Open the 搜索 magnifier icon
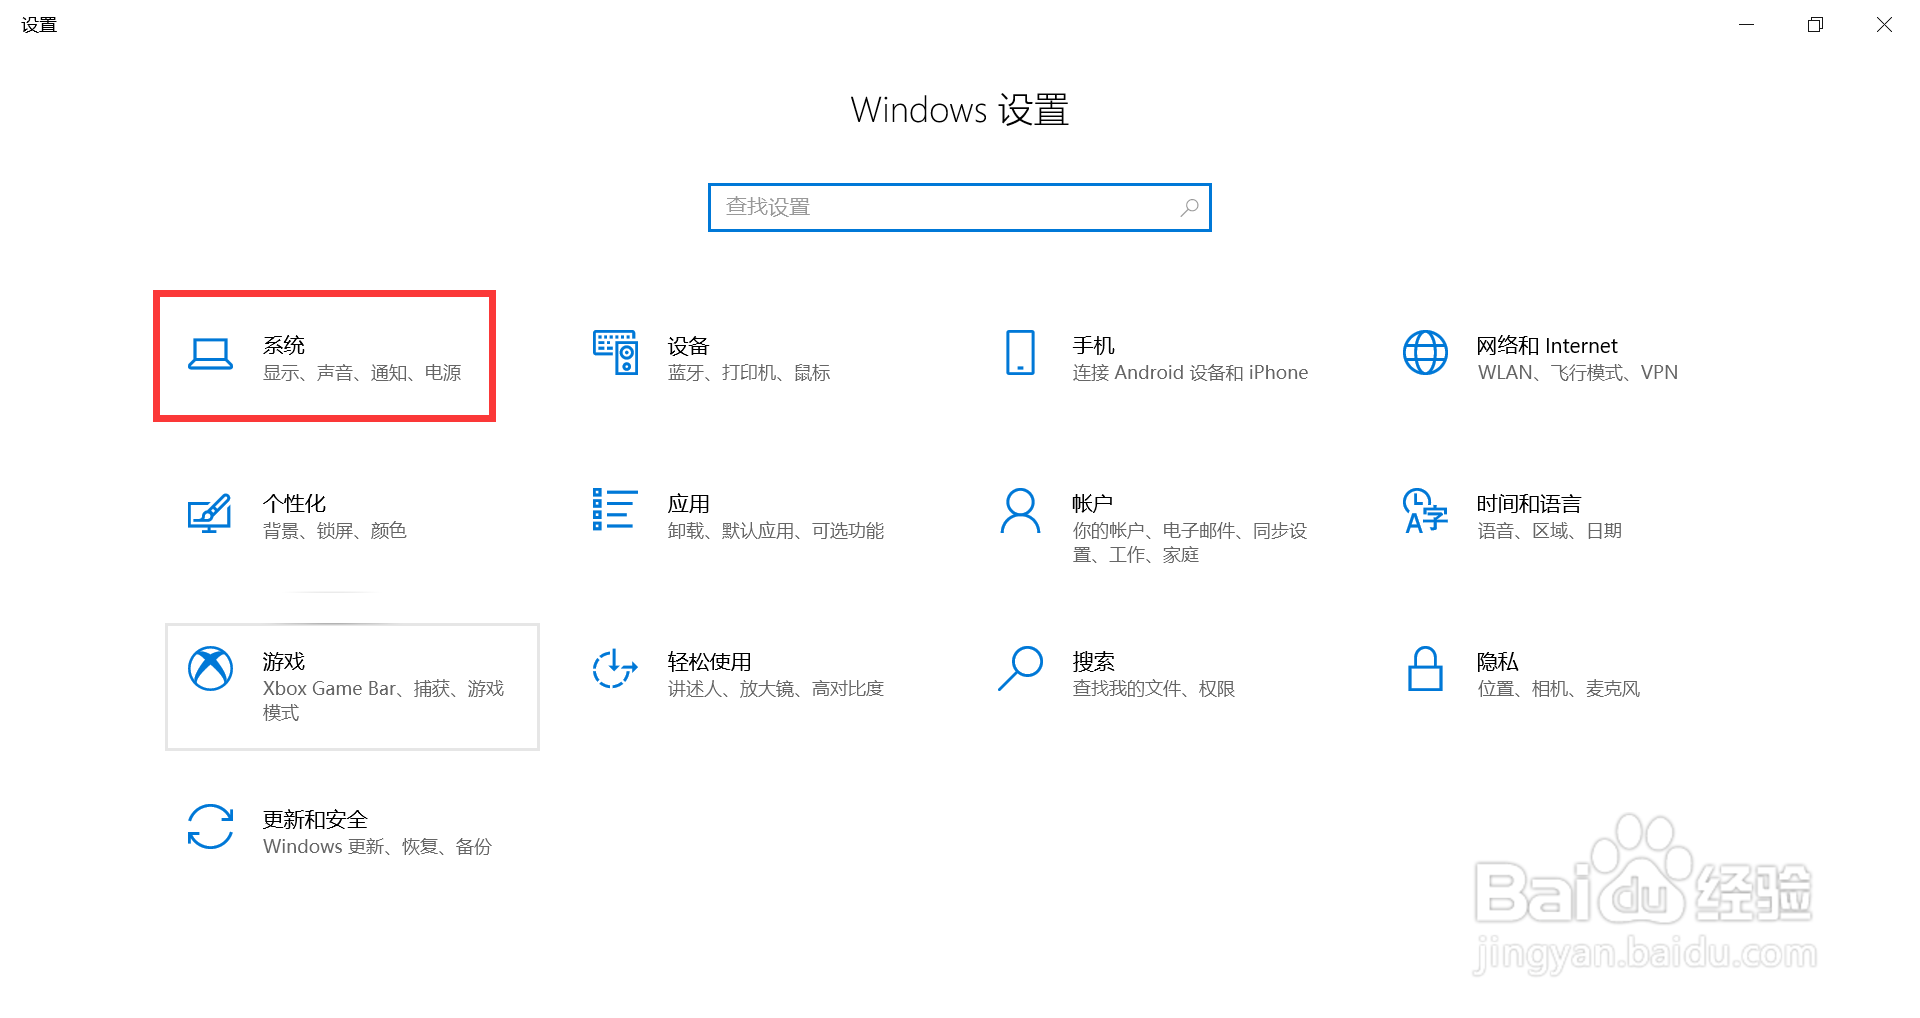Viewport: 1920px width, 1018px height. tap(1020, 669)
